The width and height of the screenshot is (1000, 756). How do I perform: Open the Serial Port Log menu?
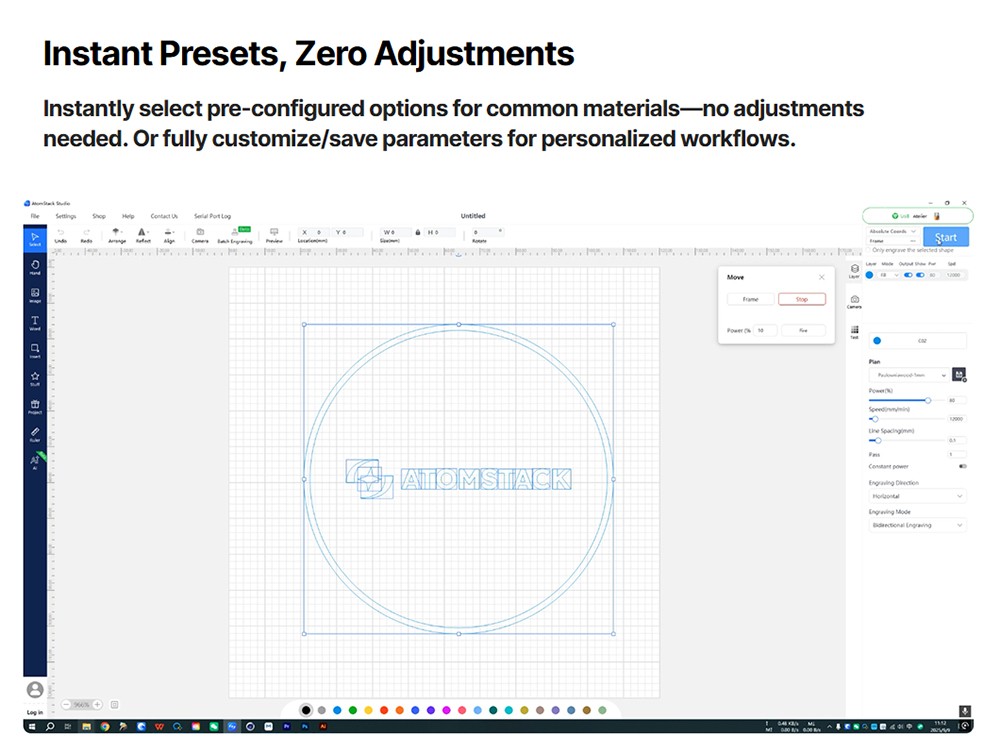(x=212, y=216)
